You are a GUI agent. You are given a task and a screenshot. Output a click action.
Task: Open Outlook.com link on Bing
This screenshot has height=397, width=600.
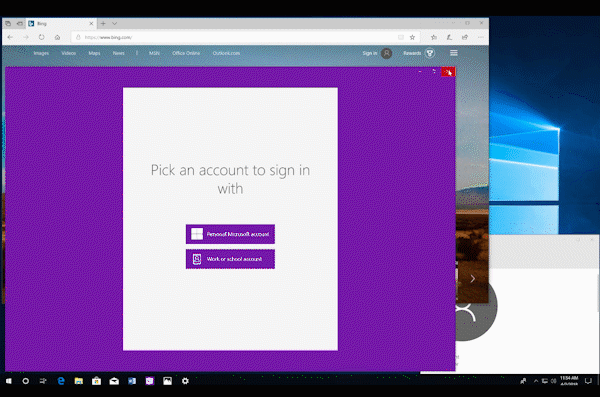(x=226, y=53)
